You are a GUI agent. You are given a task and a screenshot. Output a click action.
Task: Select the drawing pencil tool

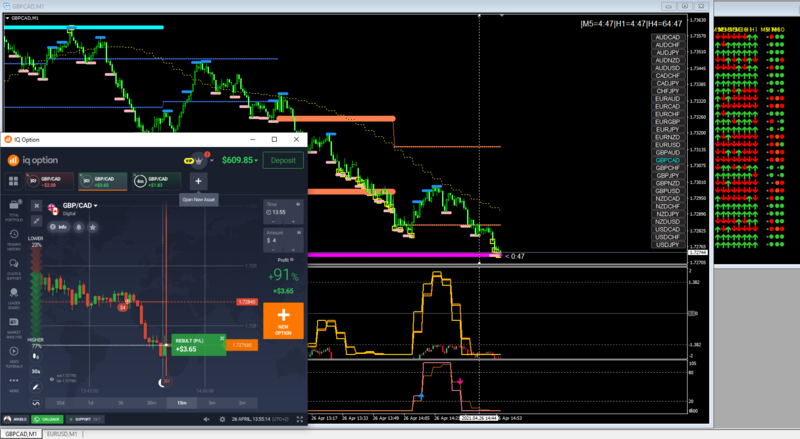36,387
